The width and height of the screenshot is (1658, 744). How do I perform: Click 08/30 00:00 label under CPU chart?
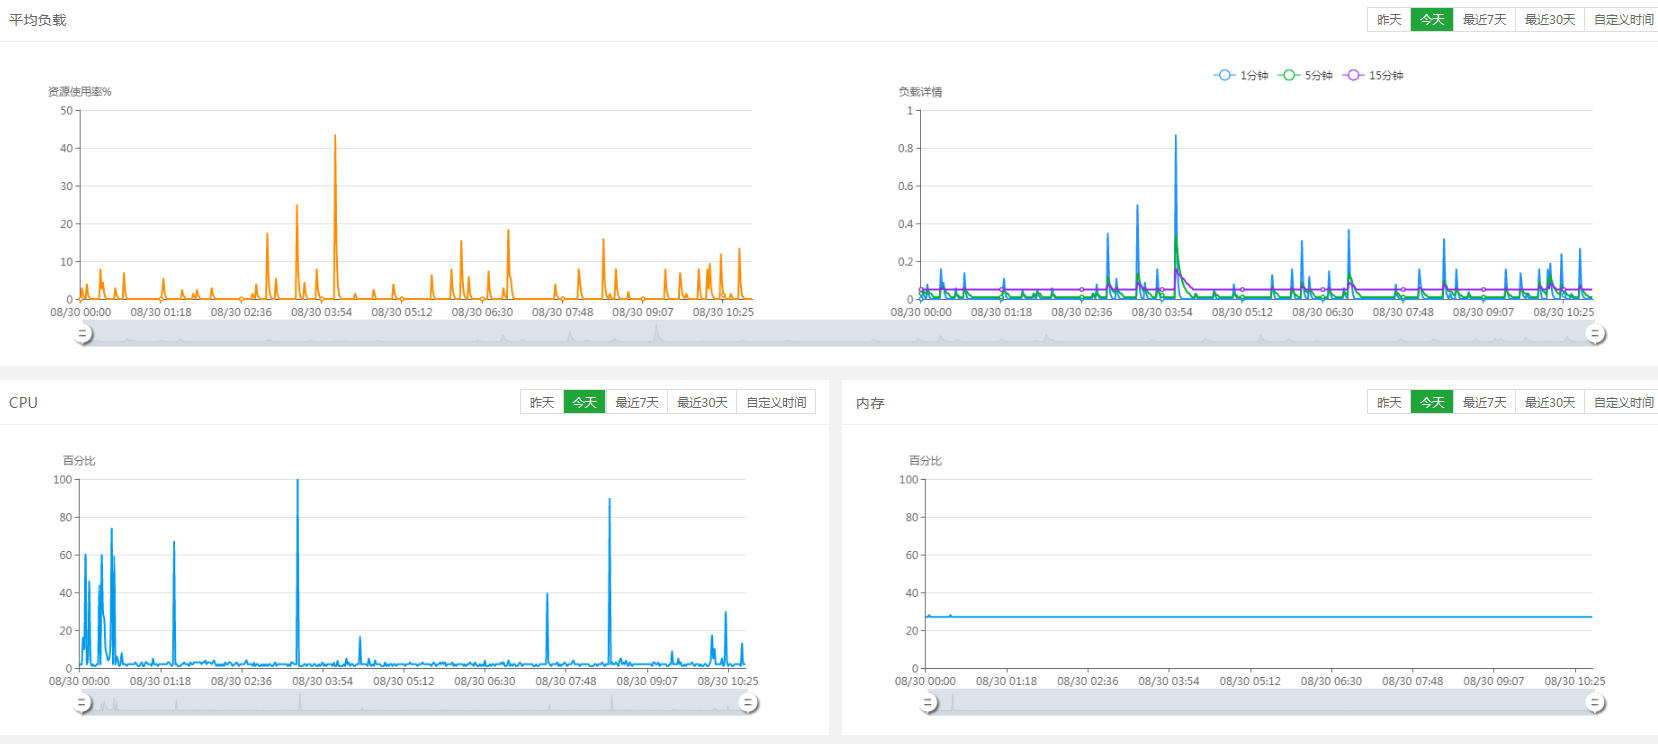click(79, 681)
